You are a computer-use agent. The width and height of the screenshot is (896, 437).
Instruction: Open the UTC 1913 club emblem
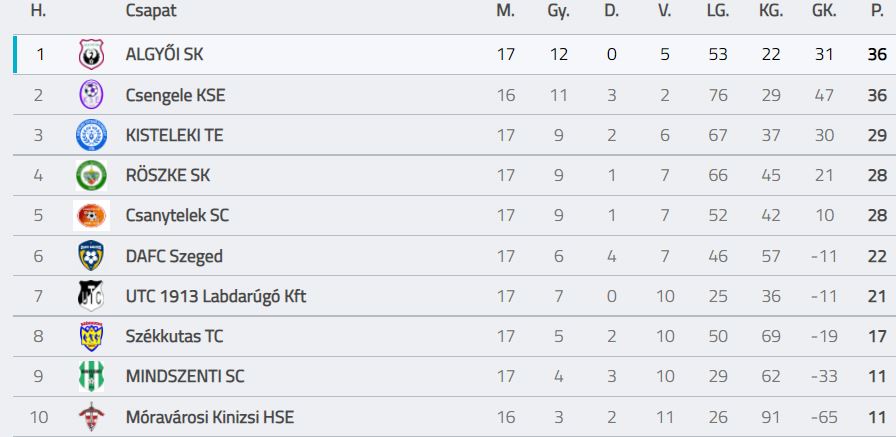point(91,296)
